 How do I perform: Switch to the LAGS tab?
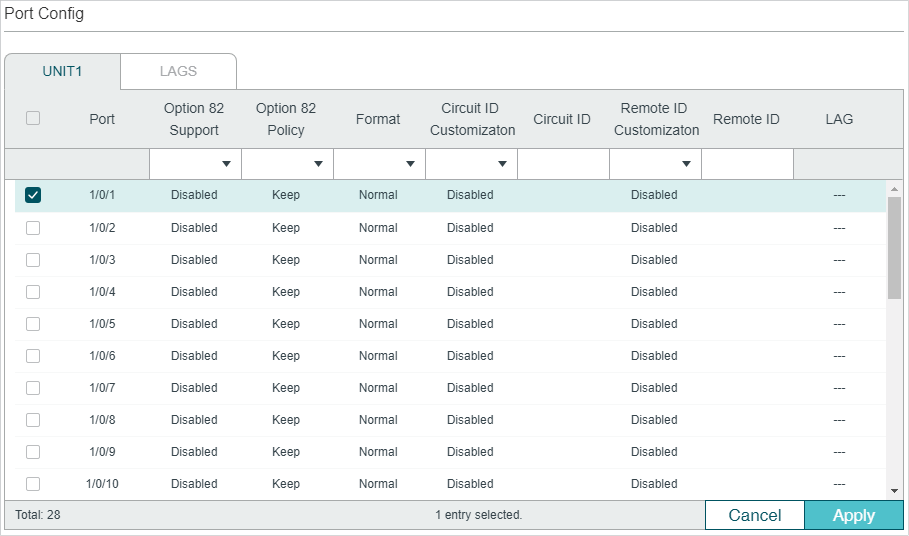click(178, 72)
